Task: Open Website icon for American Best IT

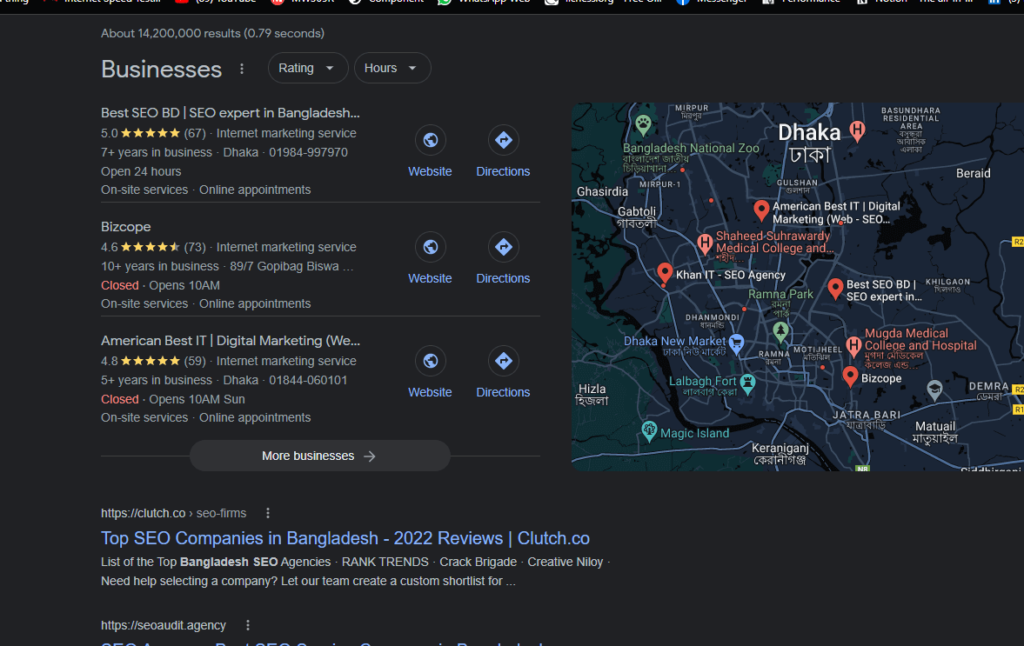Action: (x=430, y=361)
